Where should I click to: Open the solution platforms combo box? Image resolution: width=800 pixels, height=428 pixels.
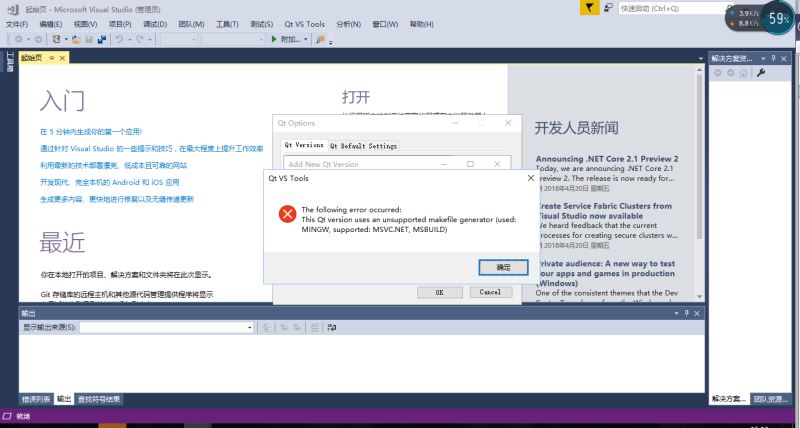pos(233,39)
